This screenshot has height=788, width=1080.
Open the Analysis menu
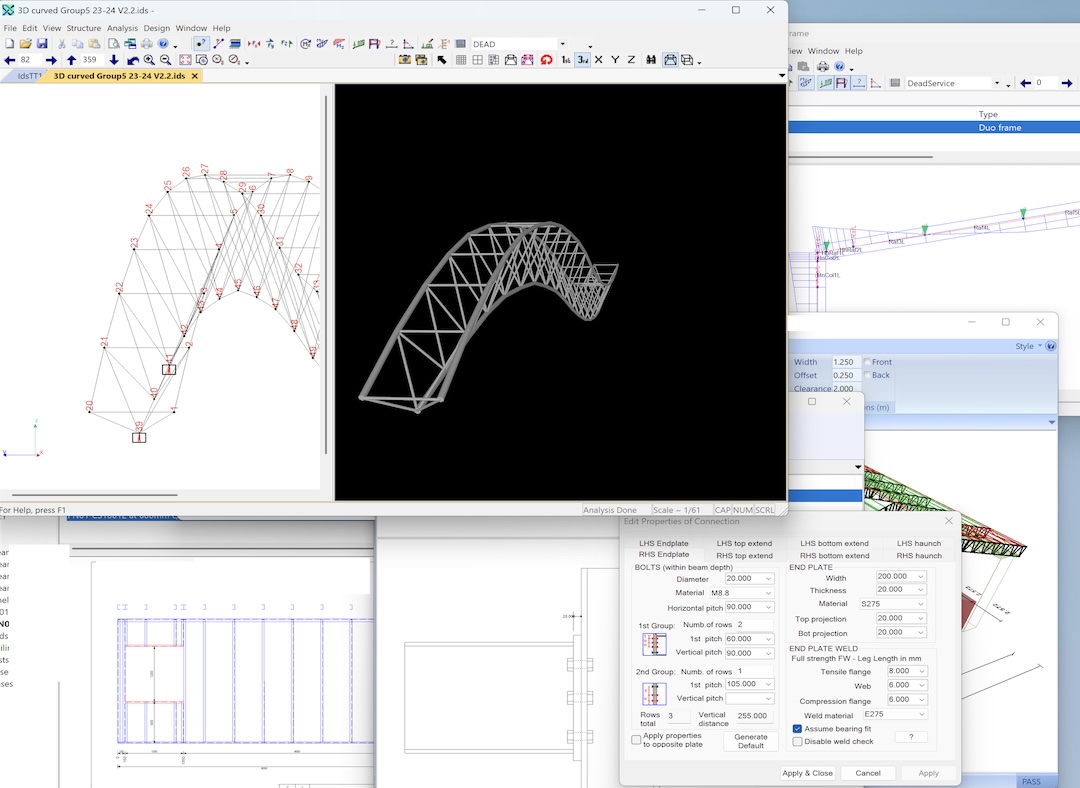(x=122, y=28)
